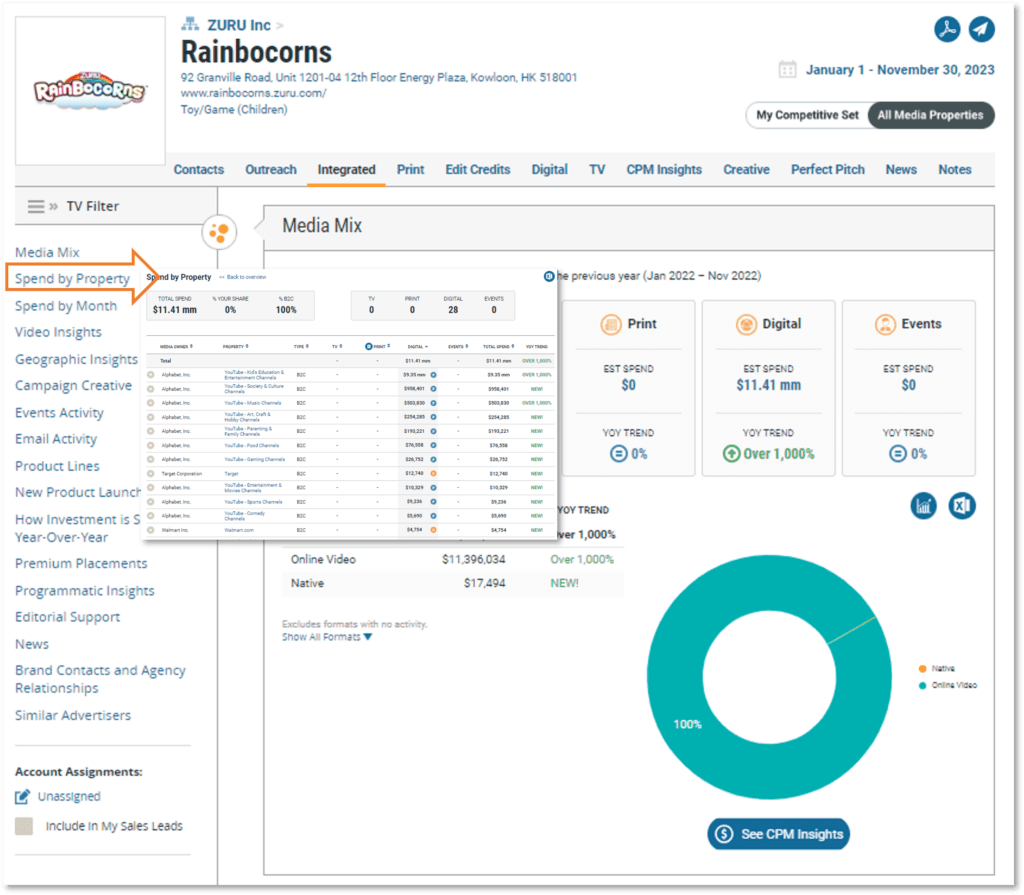Image resolution: width=1024 pixels, height=895 pixels.
Task: Expand the YouTube - Gaming Channels row
Action: (x=151, y=459)
